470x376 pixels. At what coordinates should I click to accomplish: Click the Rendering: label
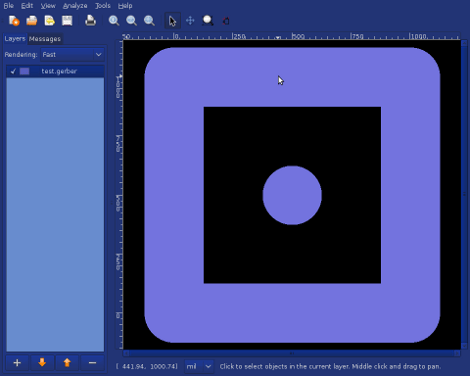21,55
